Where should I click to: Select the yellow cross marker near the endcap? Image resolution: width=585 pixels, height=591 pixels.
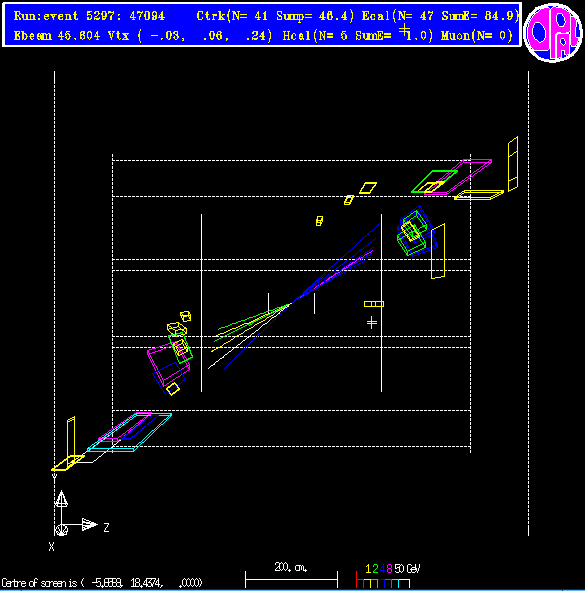pyautogui.click(x=372, y=322)
